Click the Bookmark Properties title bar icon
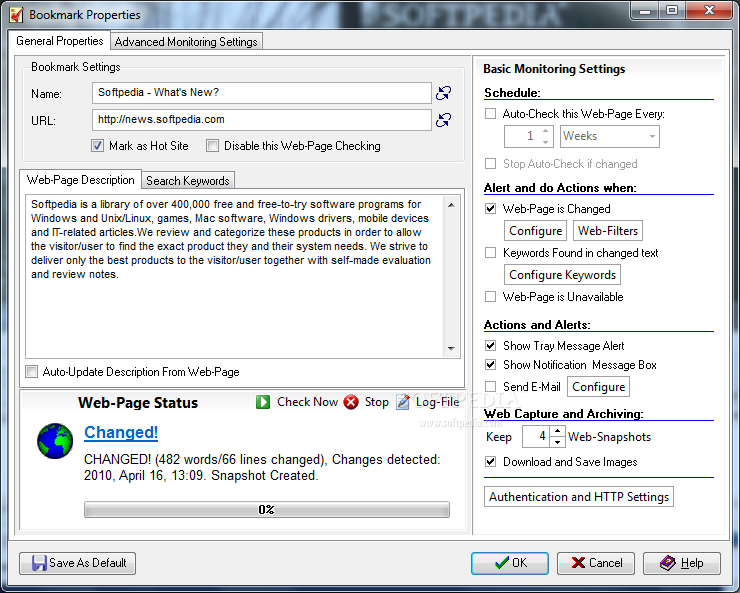Image resolution: width=740 pixels, height=593 pixels. coord(17,14)
